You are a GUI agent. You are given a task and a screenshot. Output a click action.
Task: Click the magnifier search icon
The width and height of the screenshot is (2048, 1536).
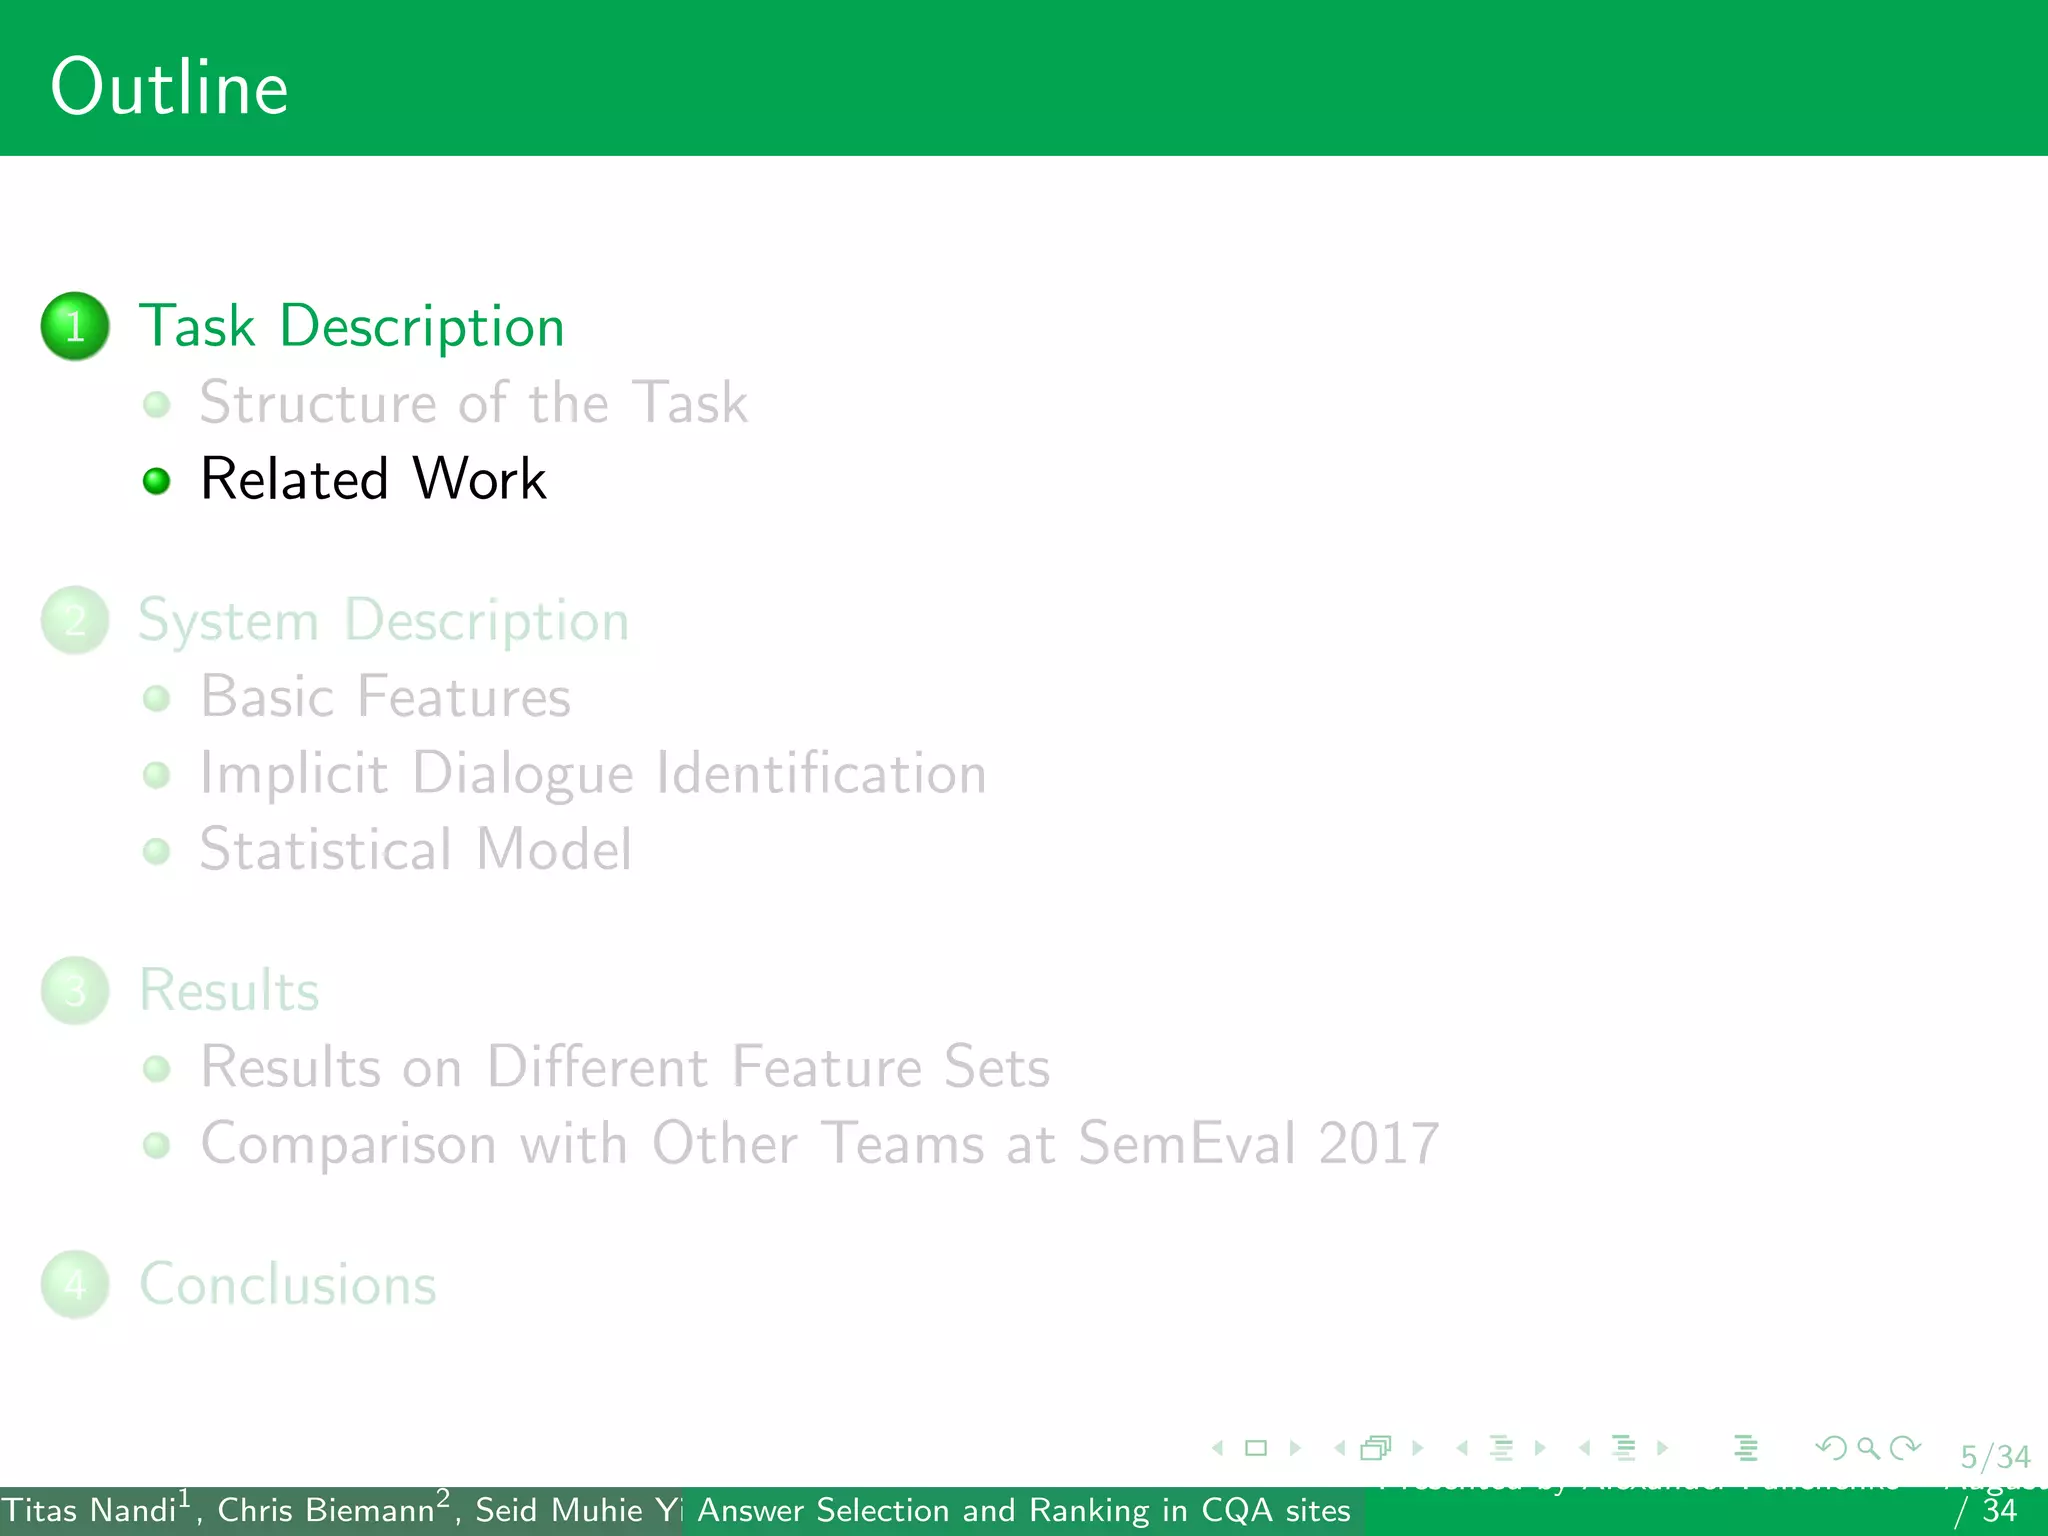pos(1868,1448)
